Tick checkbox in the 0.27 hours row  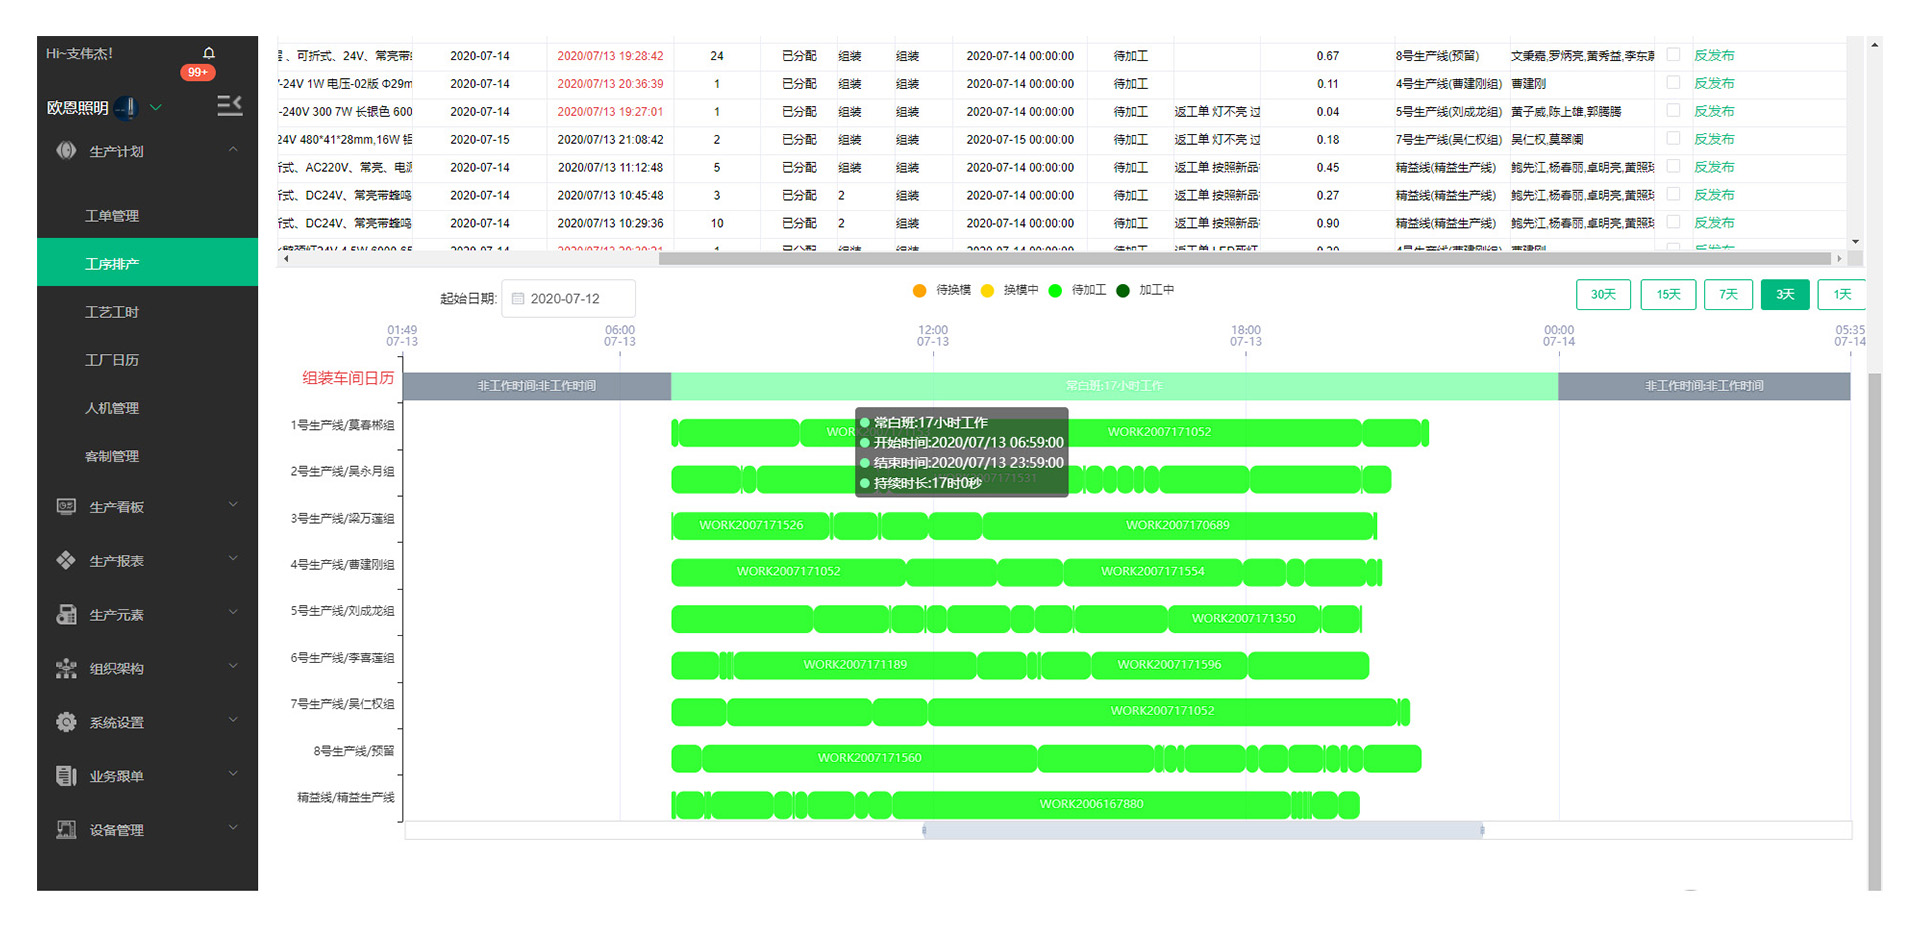pos(1673,195)
